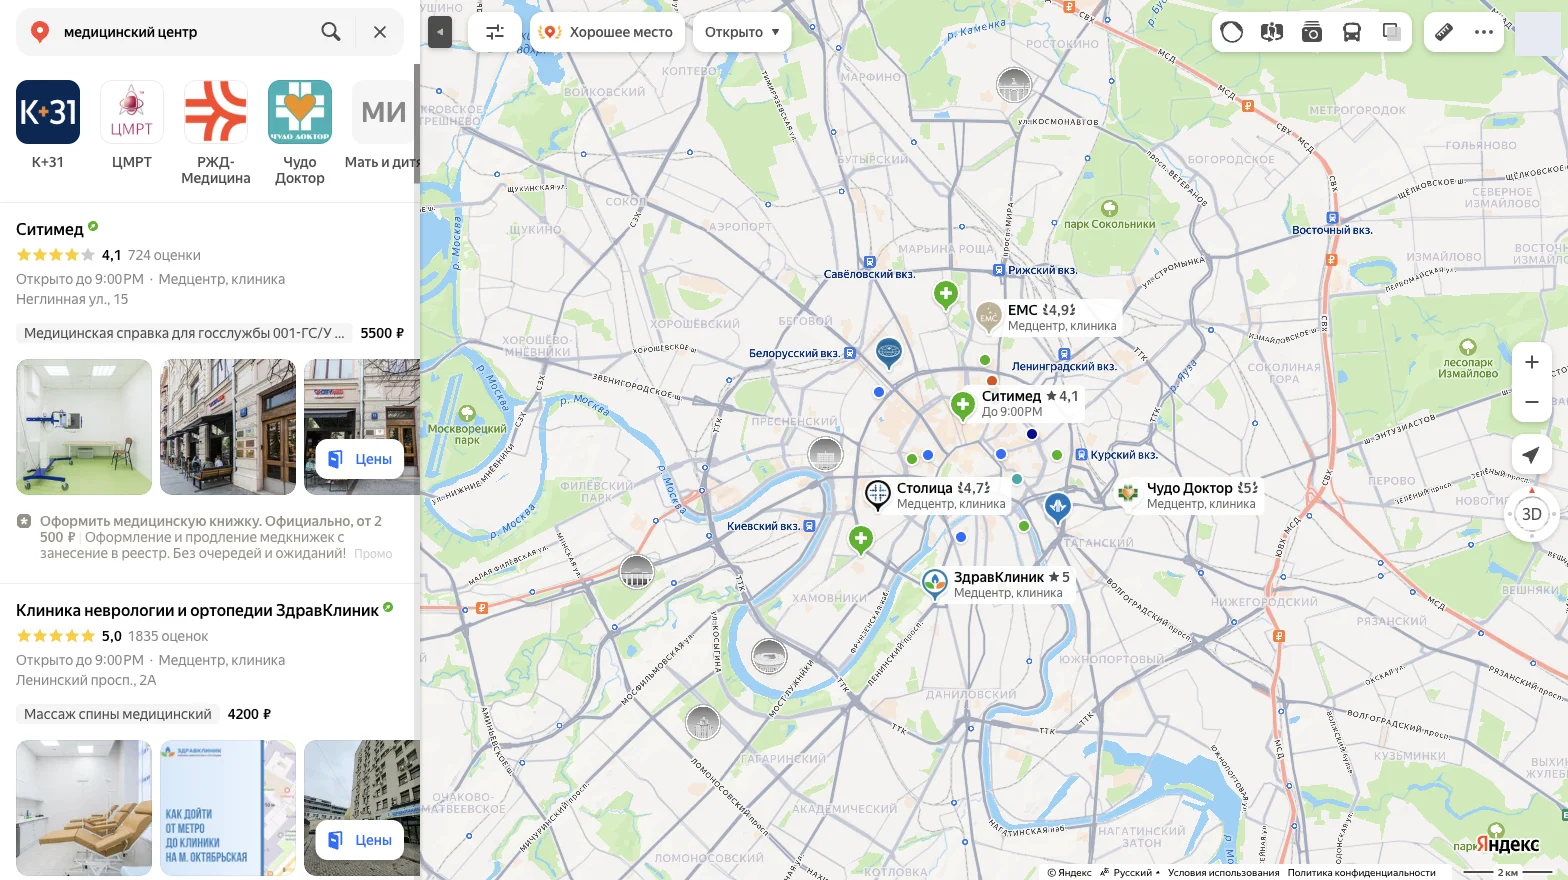The height and width of the screenshot is (880, 1568).
Task: Open the ЗдравКлиник listing title
Action: [197, 610]
